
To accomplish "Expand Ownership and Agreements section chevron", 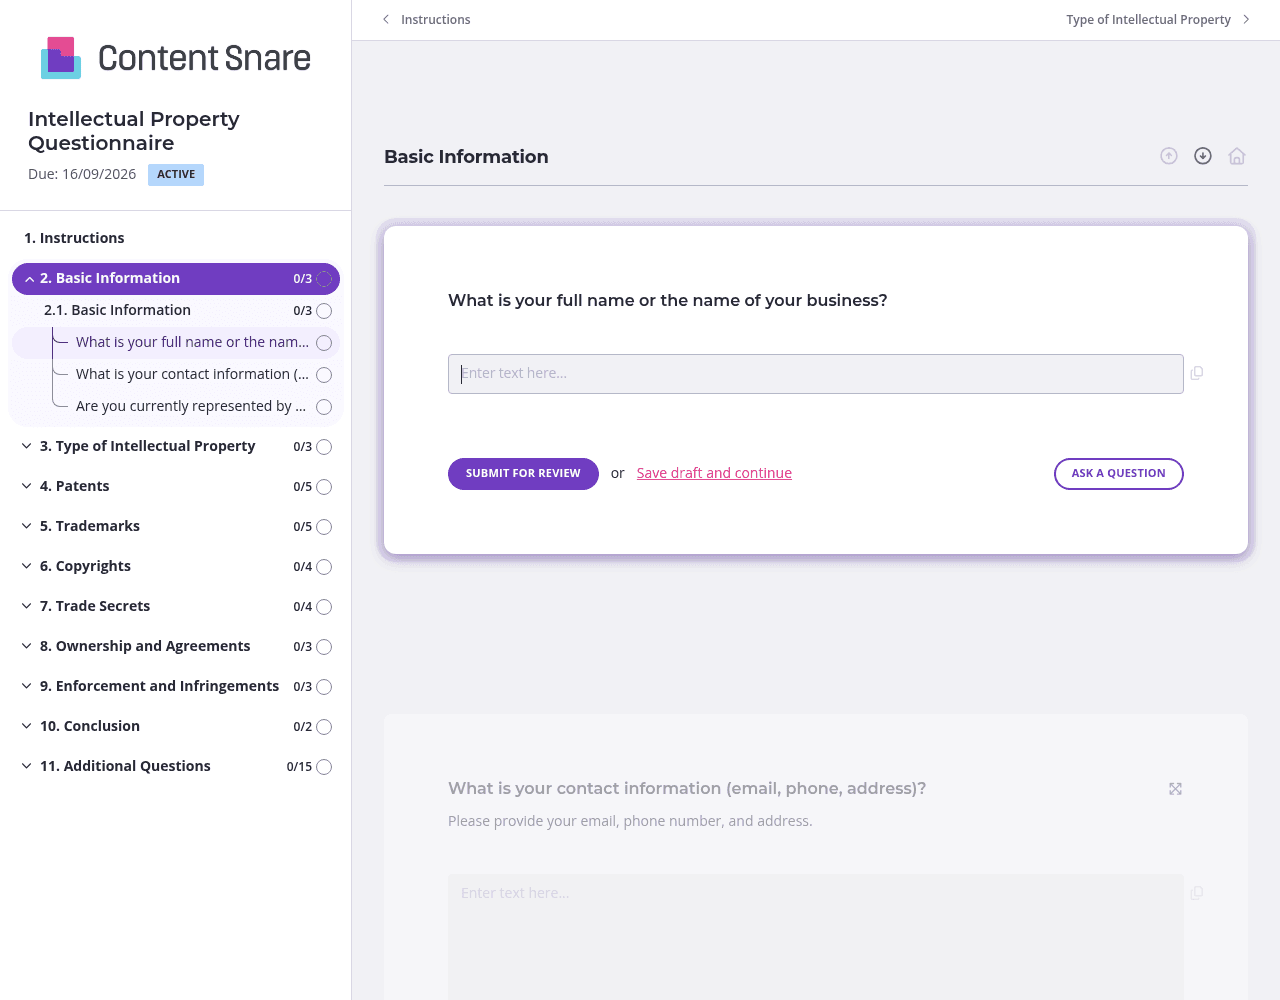I will coord(27,646).
